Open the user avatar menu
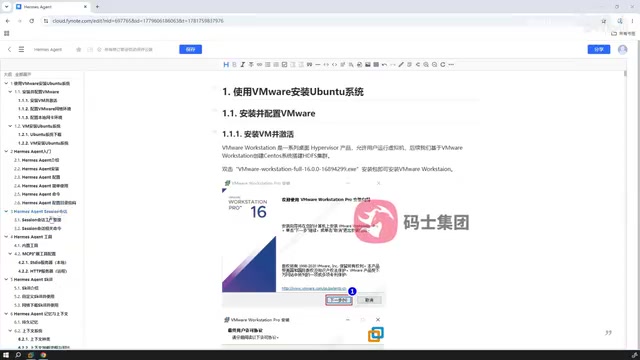The height and width of the screenshot is (360, 640). [x=622, y=49]
